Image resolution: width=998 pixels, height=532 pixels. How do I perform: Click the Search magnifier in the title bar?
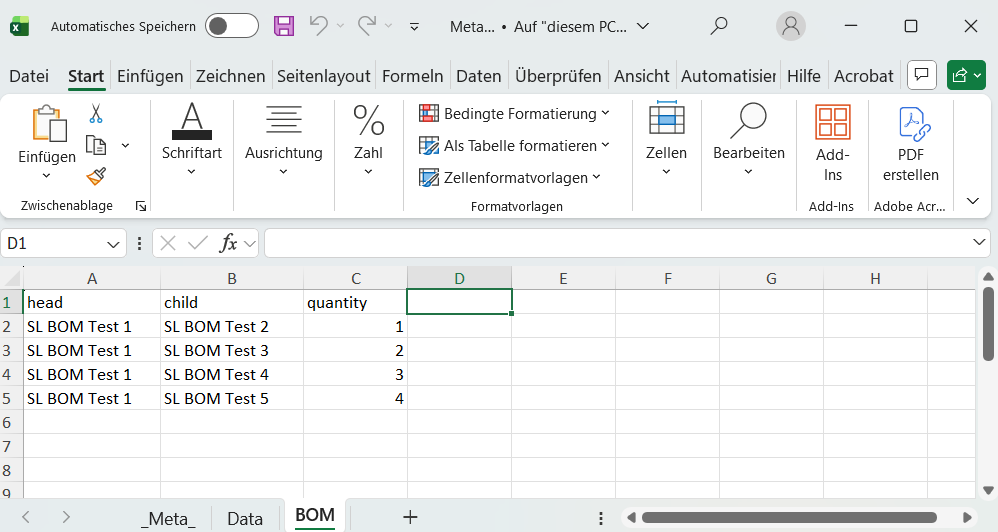click(719, 26)
